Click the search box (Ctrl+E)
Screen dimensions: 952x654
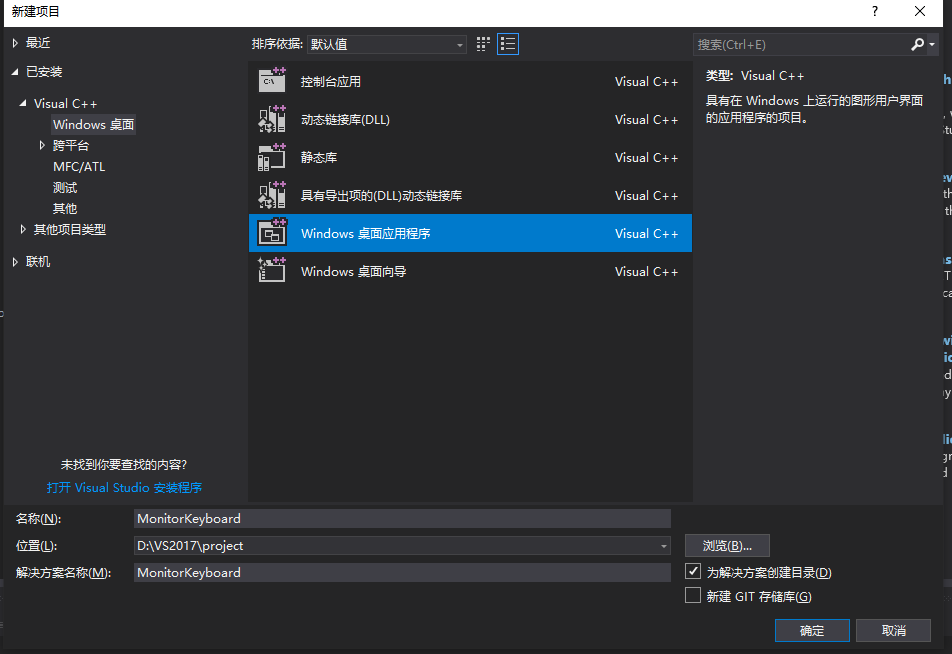tap(801, 44)
